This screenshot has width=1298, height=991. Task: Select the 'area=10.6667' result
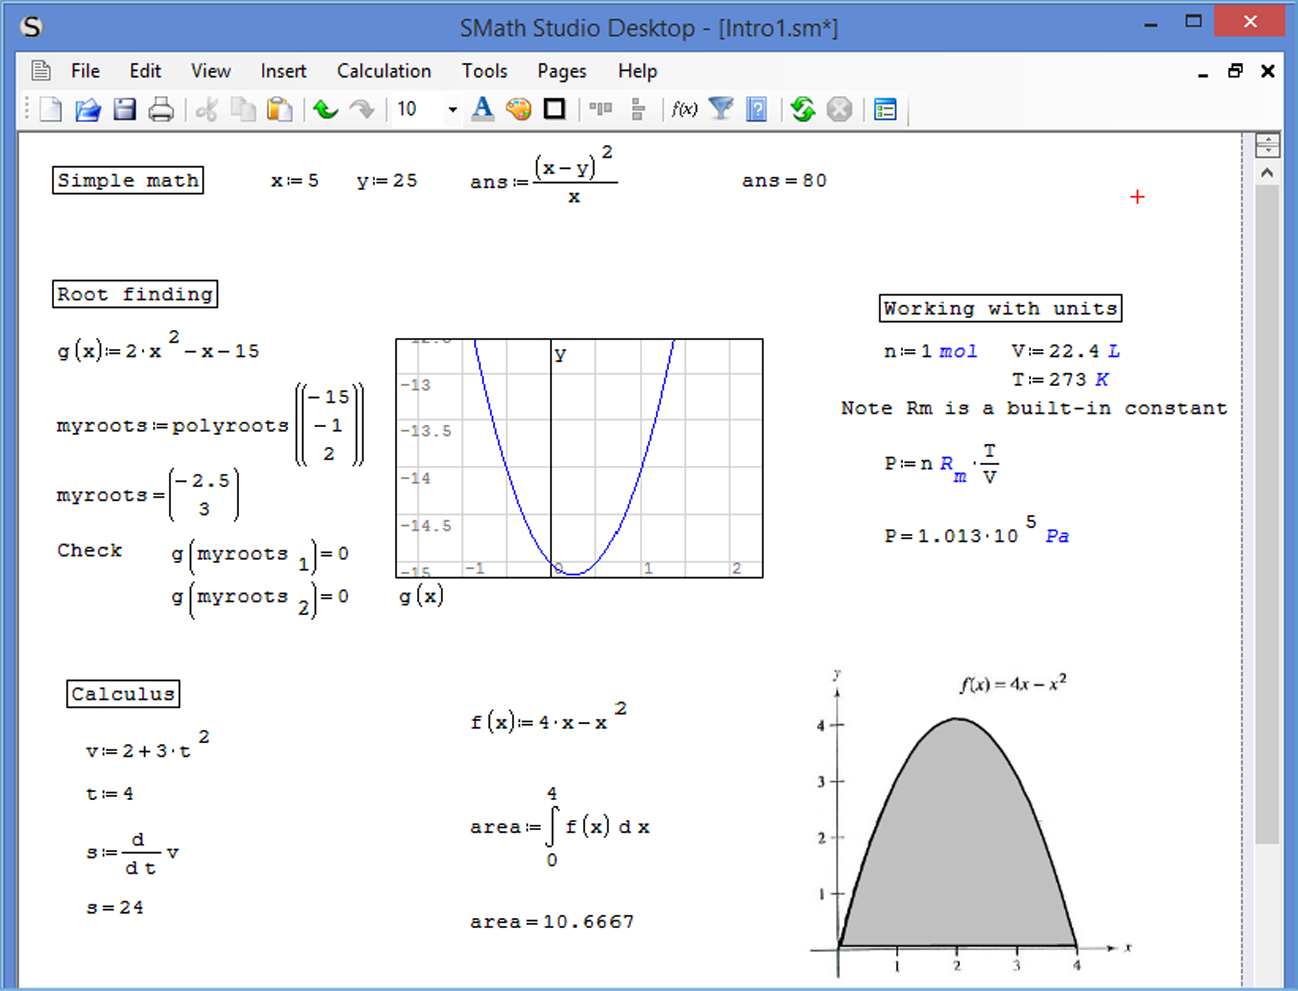[552, 921]
